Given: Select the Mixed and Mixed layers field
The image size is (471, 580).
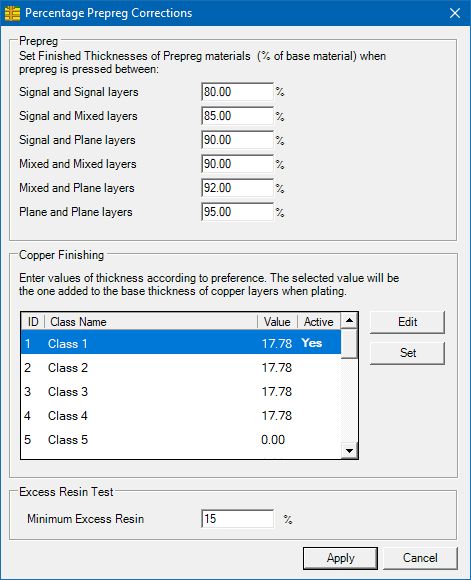Looking at the screenshot, I should point(238,164).
